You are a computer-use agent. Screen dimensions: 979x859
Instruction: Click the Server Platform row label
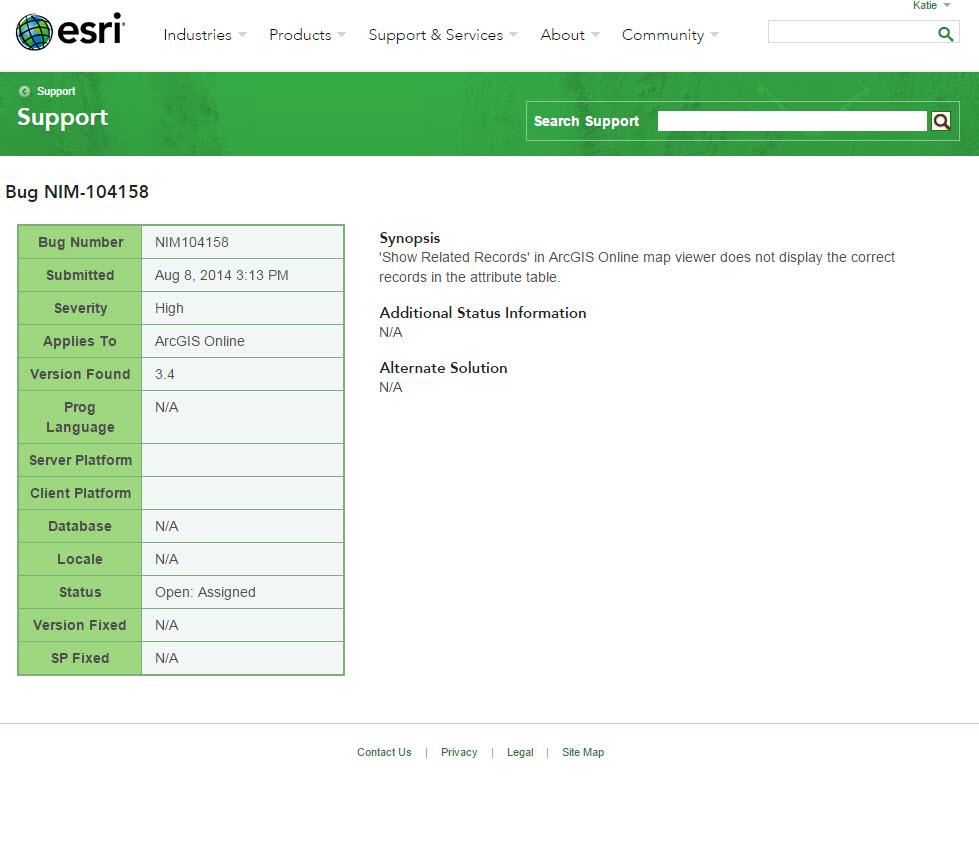pyautogui.click(x=81, y=460)
